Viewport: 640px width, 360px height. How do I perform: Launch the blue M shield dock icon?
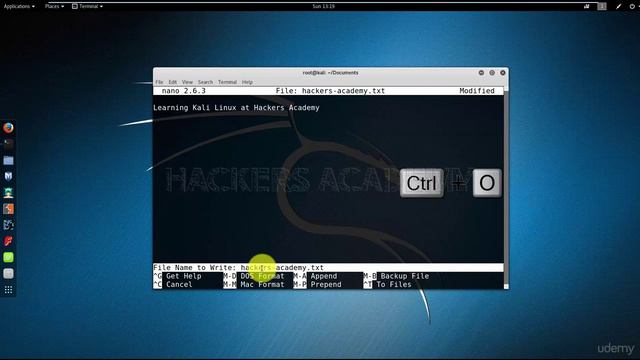coord(8,176)
